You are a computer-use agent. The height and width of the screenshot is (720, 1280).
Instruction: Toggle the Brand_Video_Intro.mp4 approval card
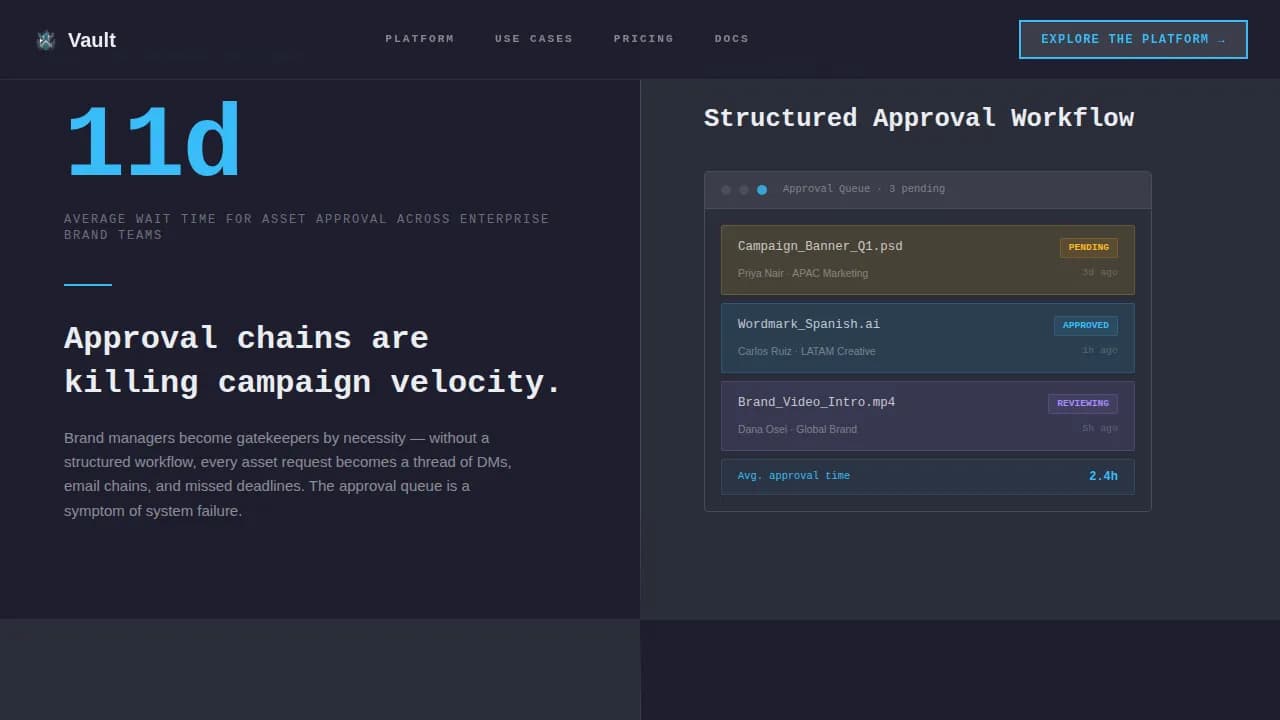pos(927,415)
